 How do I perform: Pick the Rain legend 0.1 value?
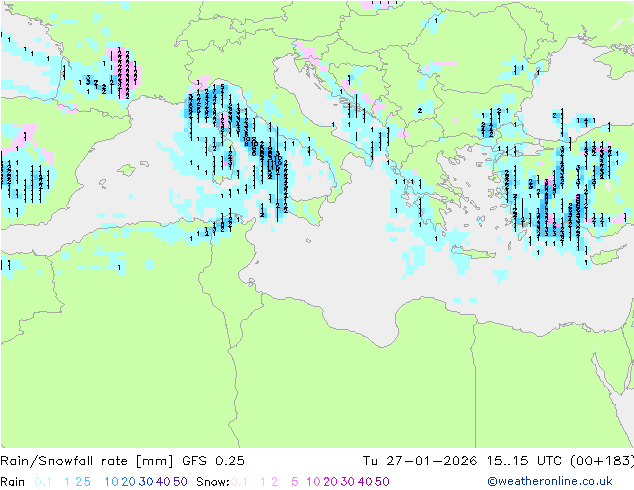coord(43,482)
